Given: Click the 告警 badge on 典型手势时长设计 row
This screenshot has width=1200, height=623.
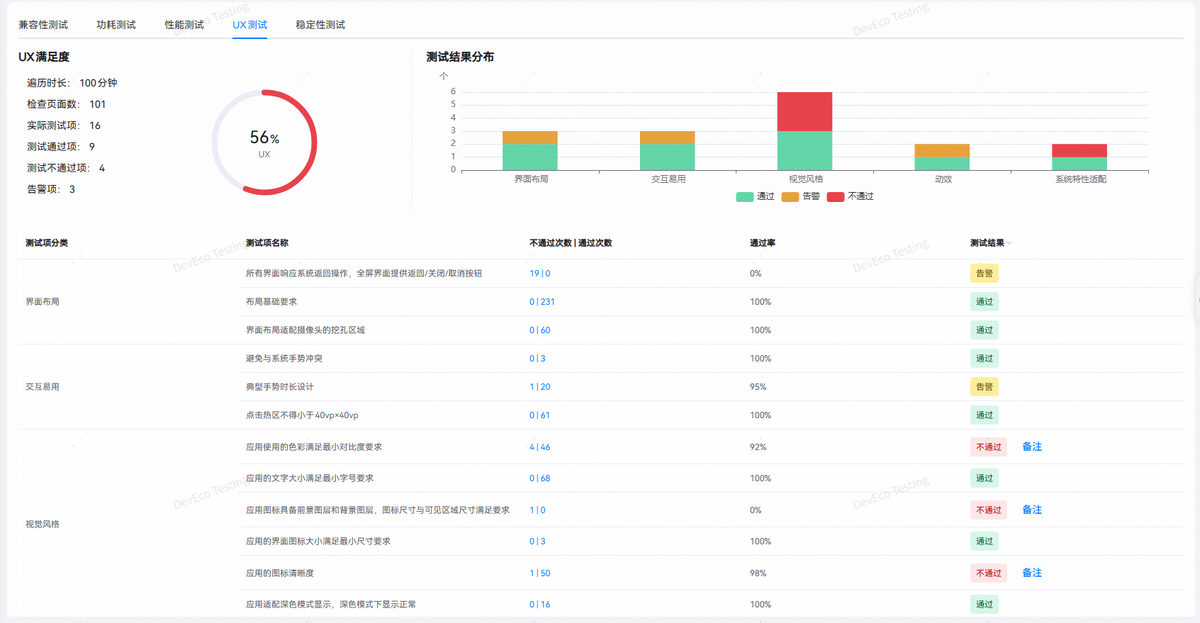Looking at the screenshot, I should [984, 387].
